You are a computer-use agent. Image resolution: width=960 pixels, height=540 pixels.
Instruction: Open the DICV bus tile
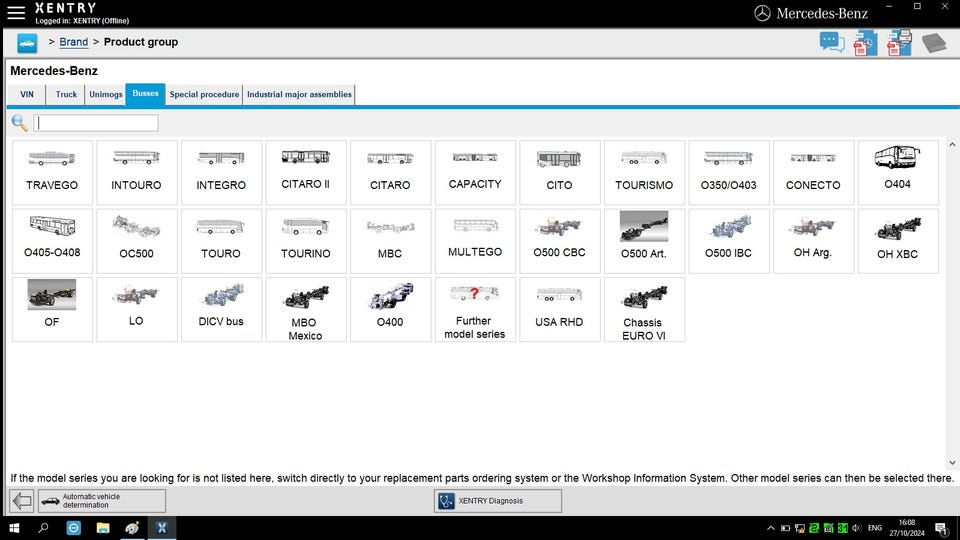click(221, 309)
